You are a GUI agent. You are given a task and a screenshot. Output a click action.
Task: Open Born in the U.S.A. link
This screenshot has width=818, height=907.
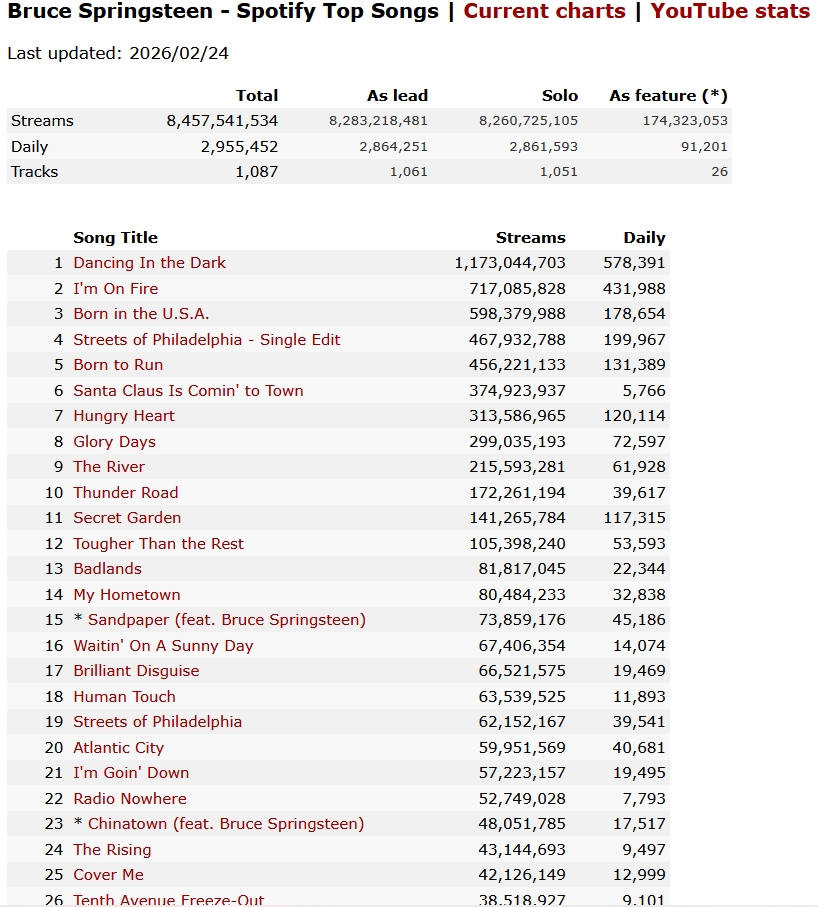coord(141,314)
